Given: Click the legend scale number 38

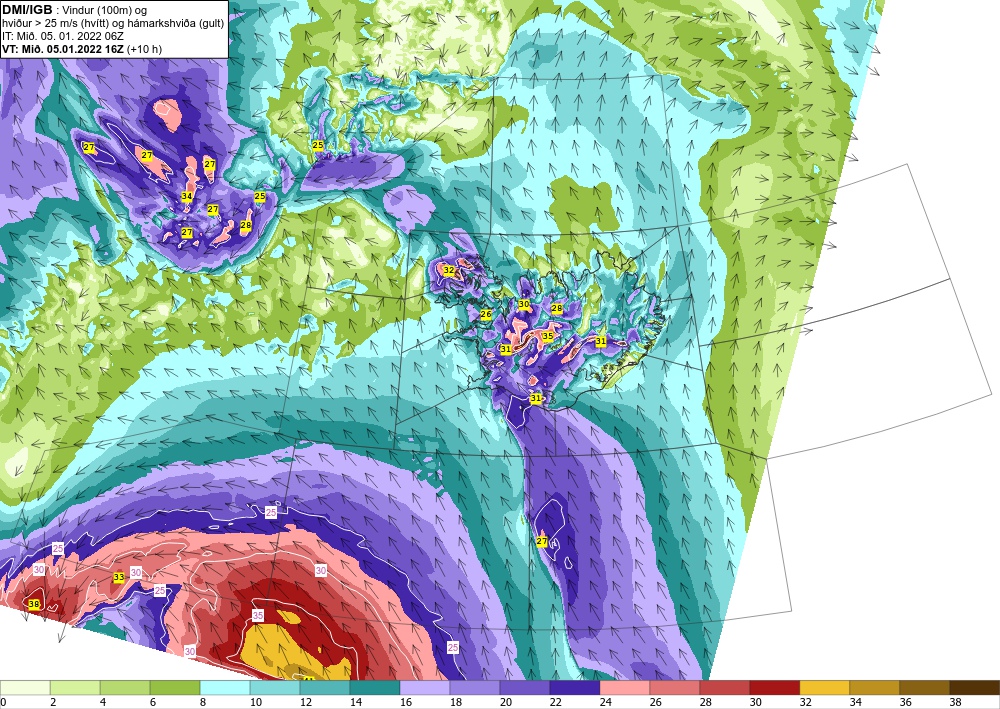Looking at the screenshot, I should [x=955, y=703].
